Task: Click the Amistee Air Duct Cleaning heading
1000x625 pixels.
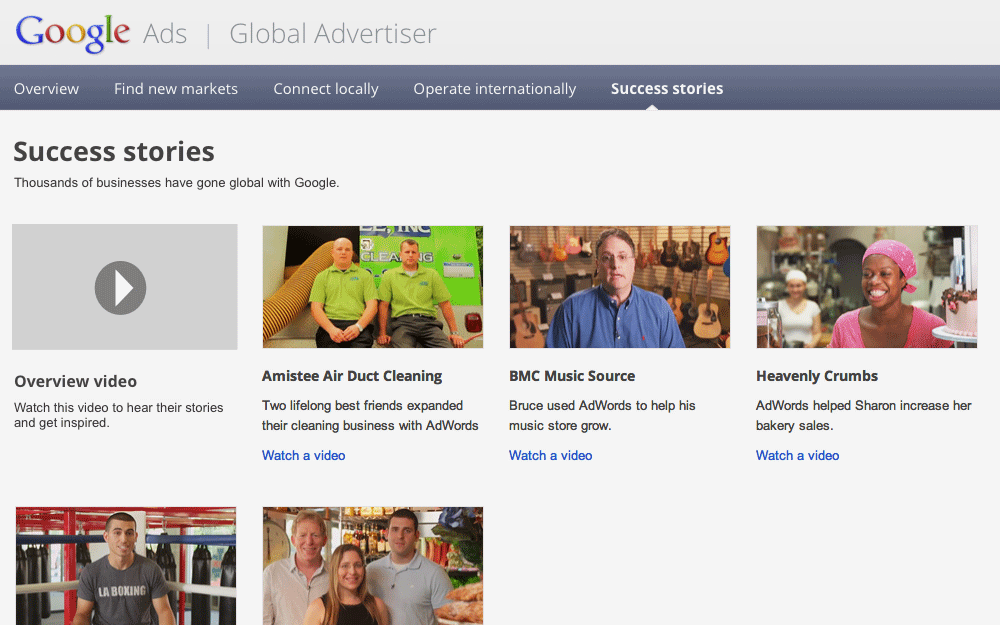Action: coord(352,375)
